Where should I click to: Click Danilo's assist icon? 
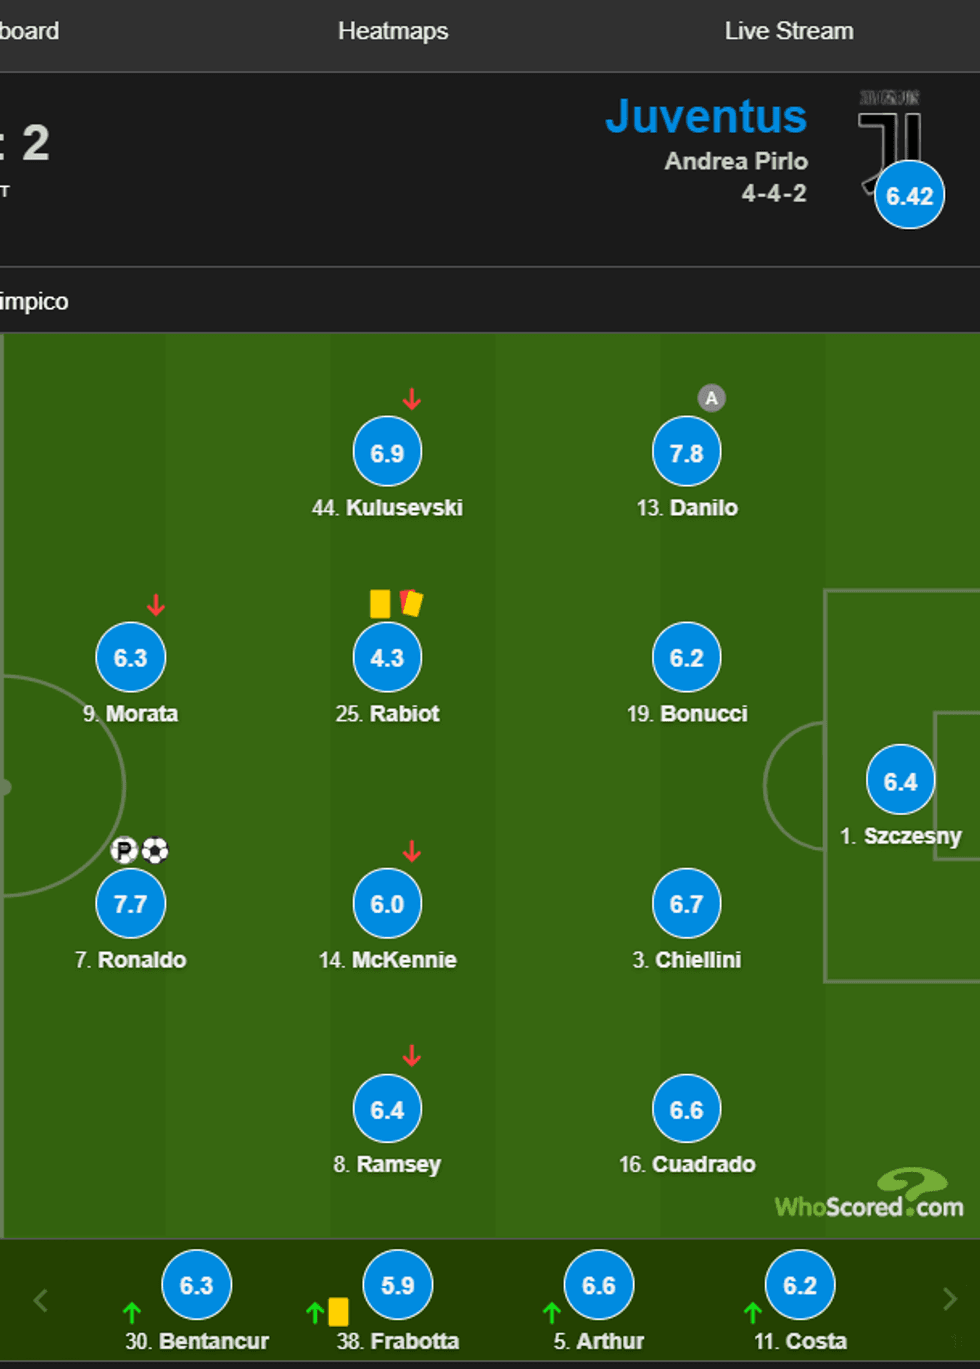(x=711, y=398)
